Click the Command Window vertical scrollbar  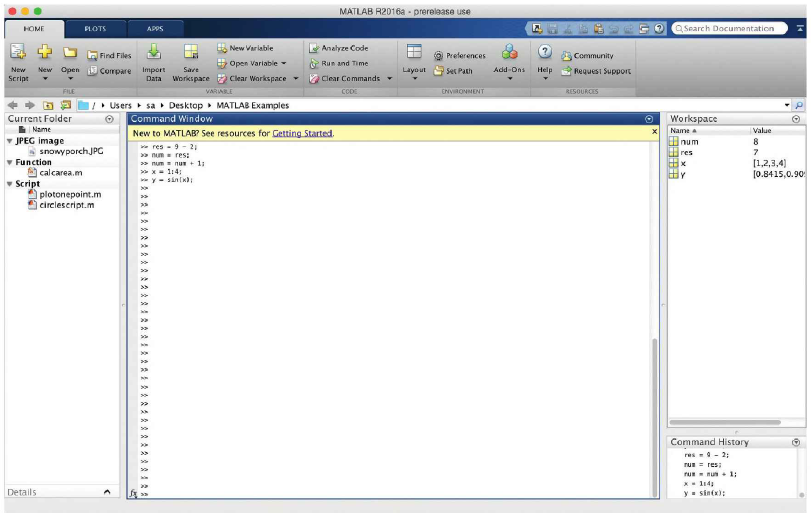pos(655,417)
